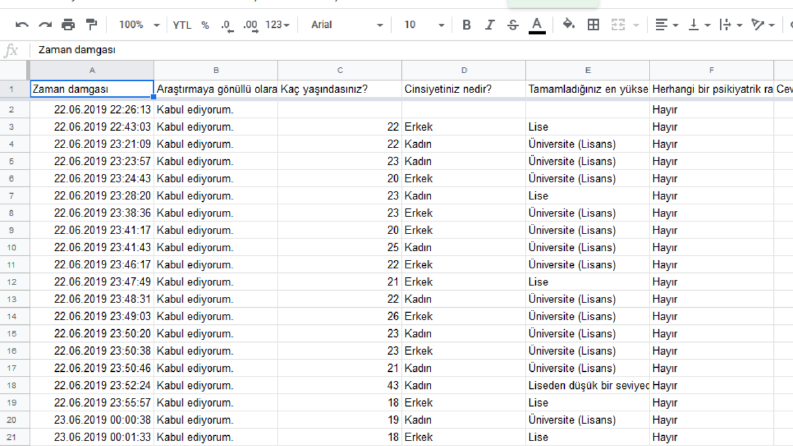Select timestamp '22.06.2019 22:26:13'
This screenshot has width=793, height=446.
[92, 110]
